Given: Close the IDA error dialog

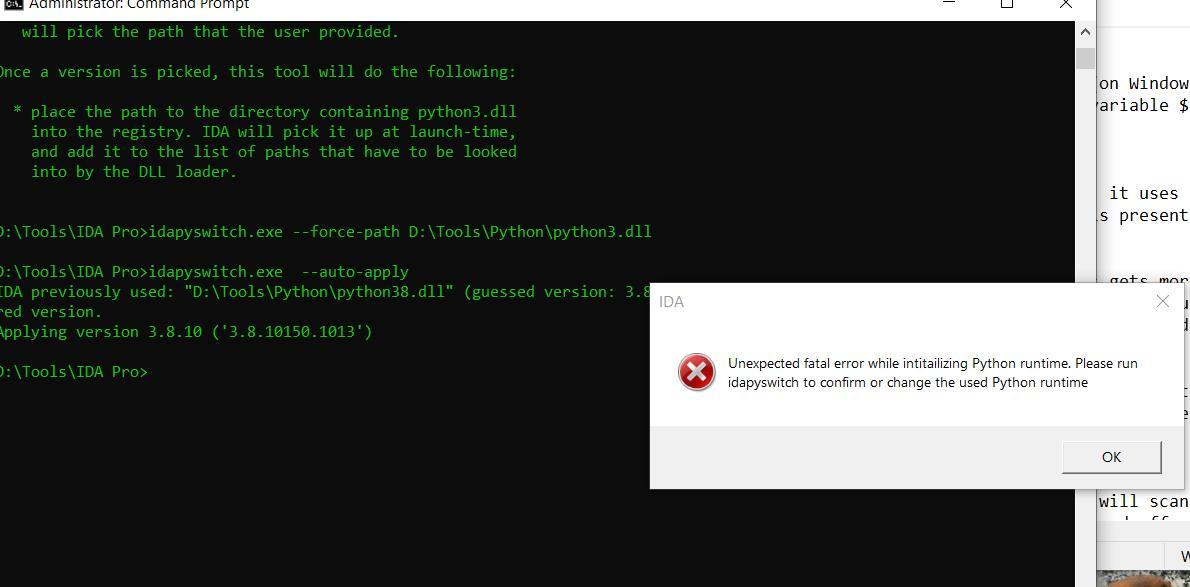Looking at the screenshot, I should point(1162,301).
